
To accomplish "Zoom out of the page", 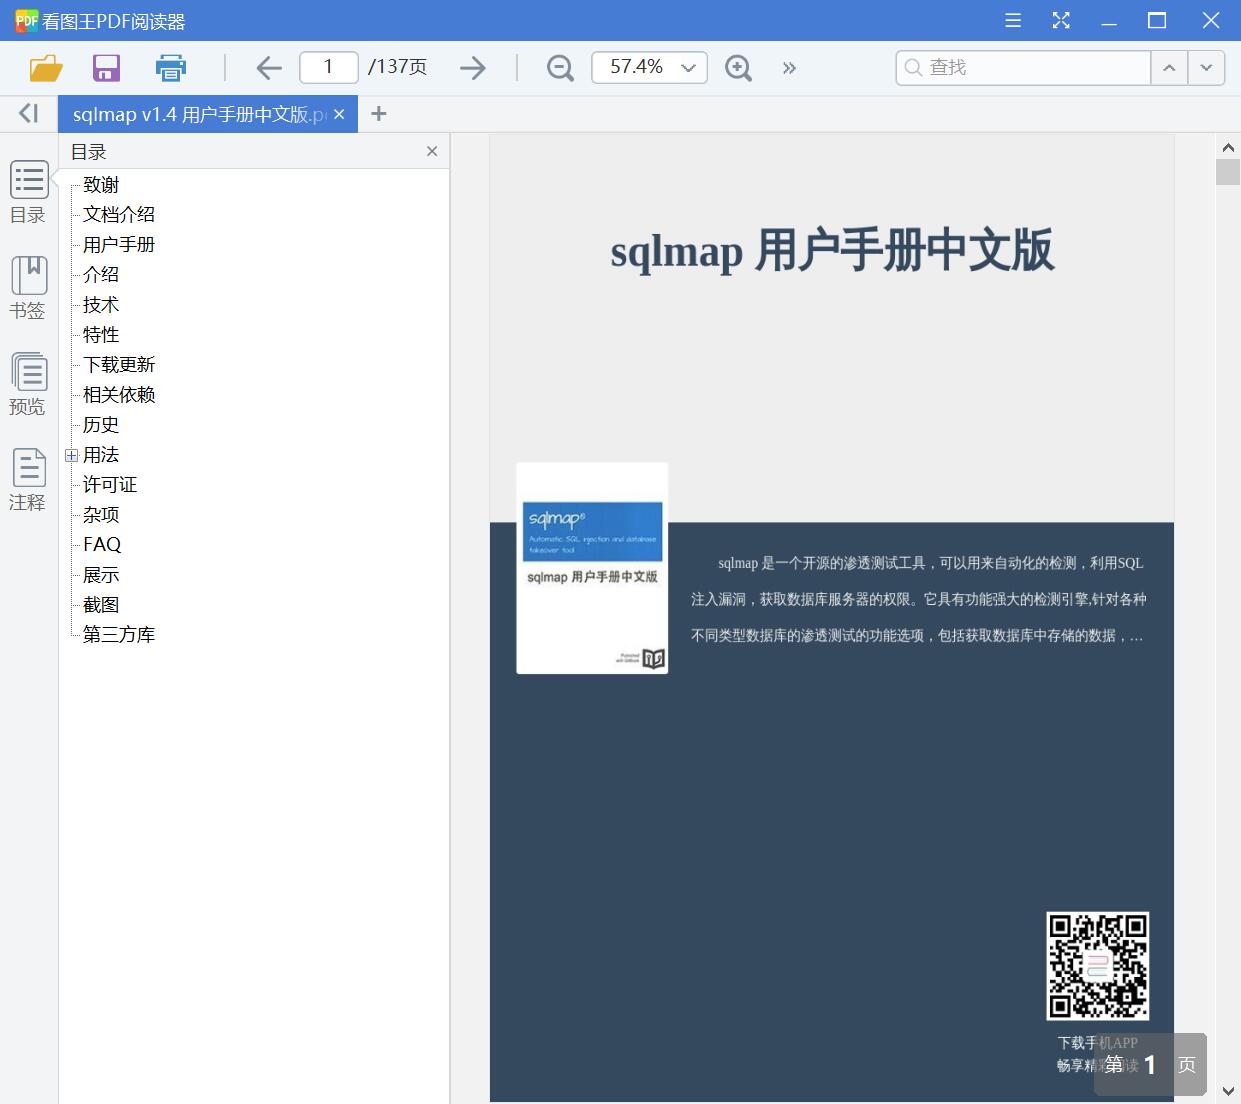I will 560,67.
